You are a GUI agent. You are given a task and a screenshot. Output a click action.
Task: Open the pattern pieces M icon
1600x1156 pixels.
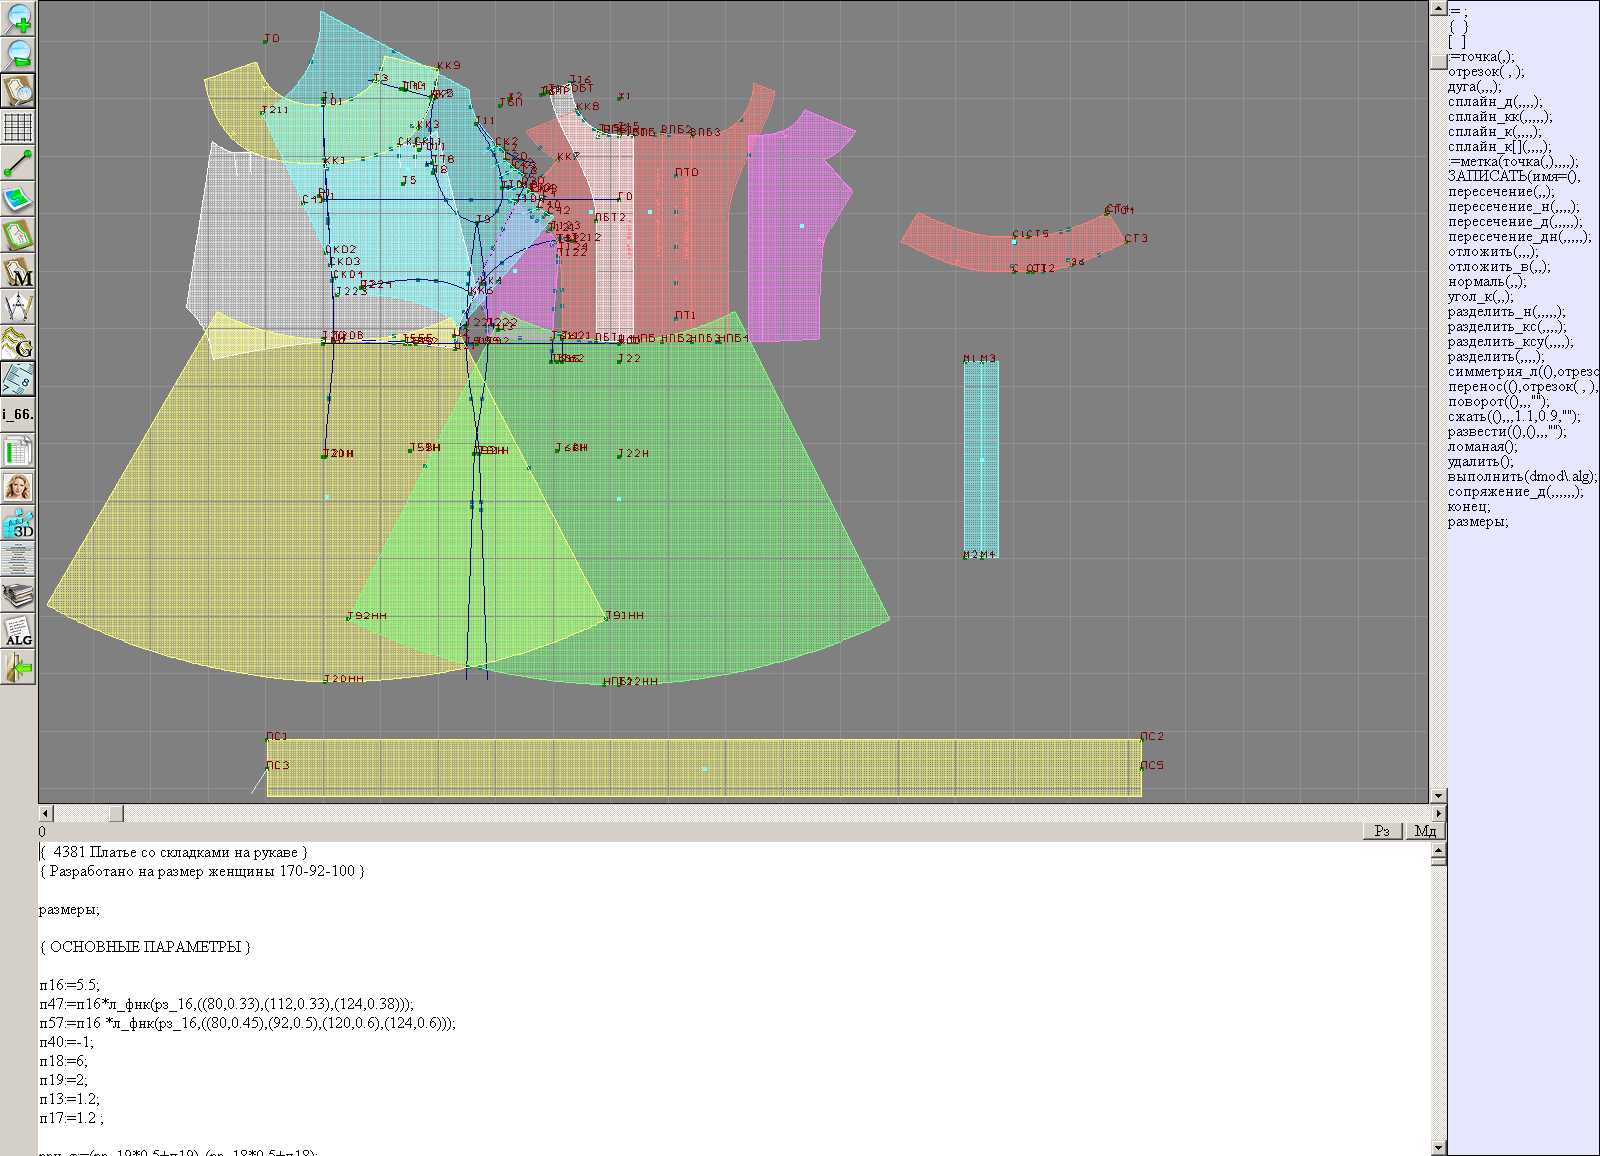coord(18,272)
